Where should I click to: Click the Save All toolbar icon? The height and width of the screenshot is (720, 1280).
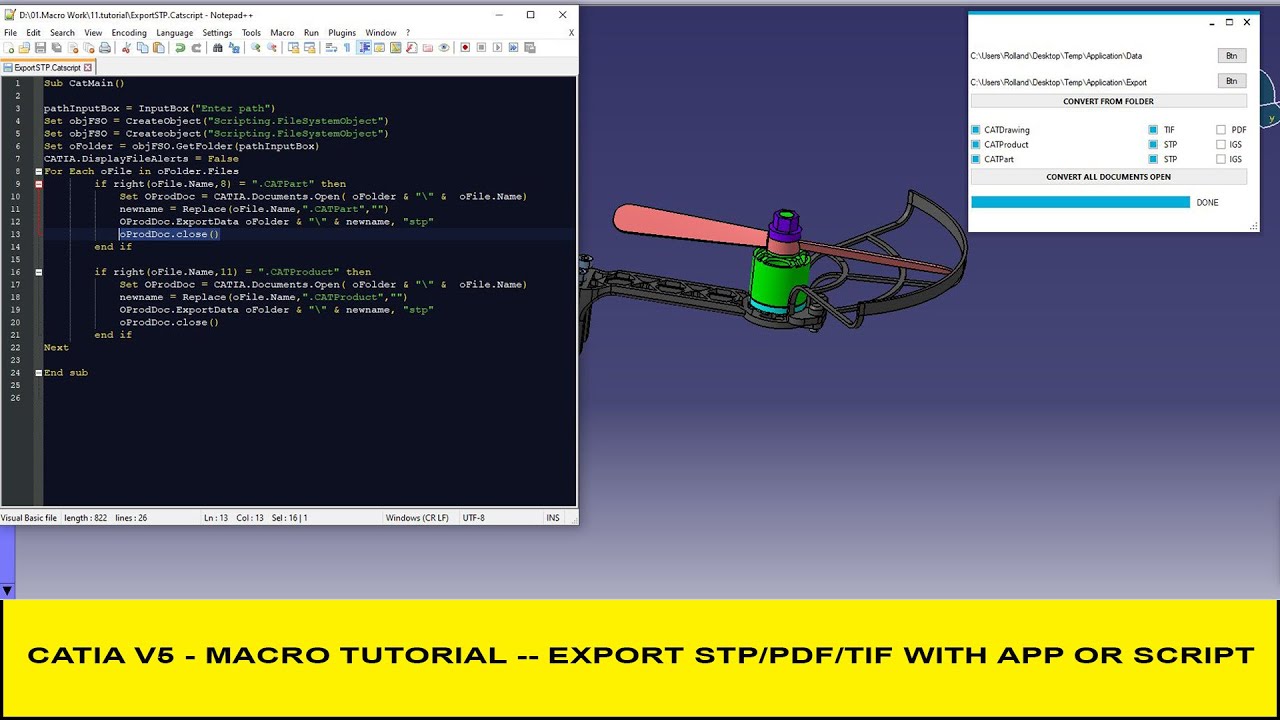coord(57,48)
